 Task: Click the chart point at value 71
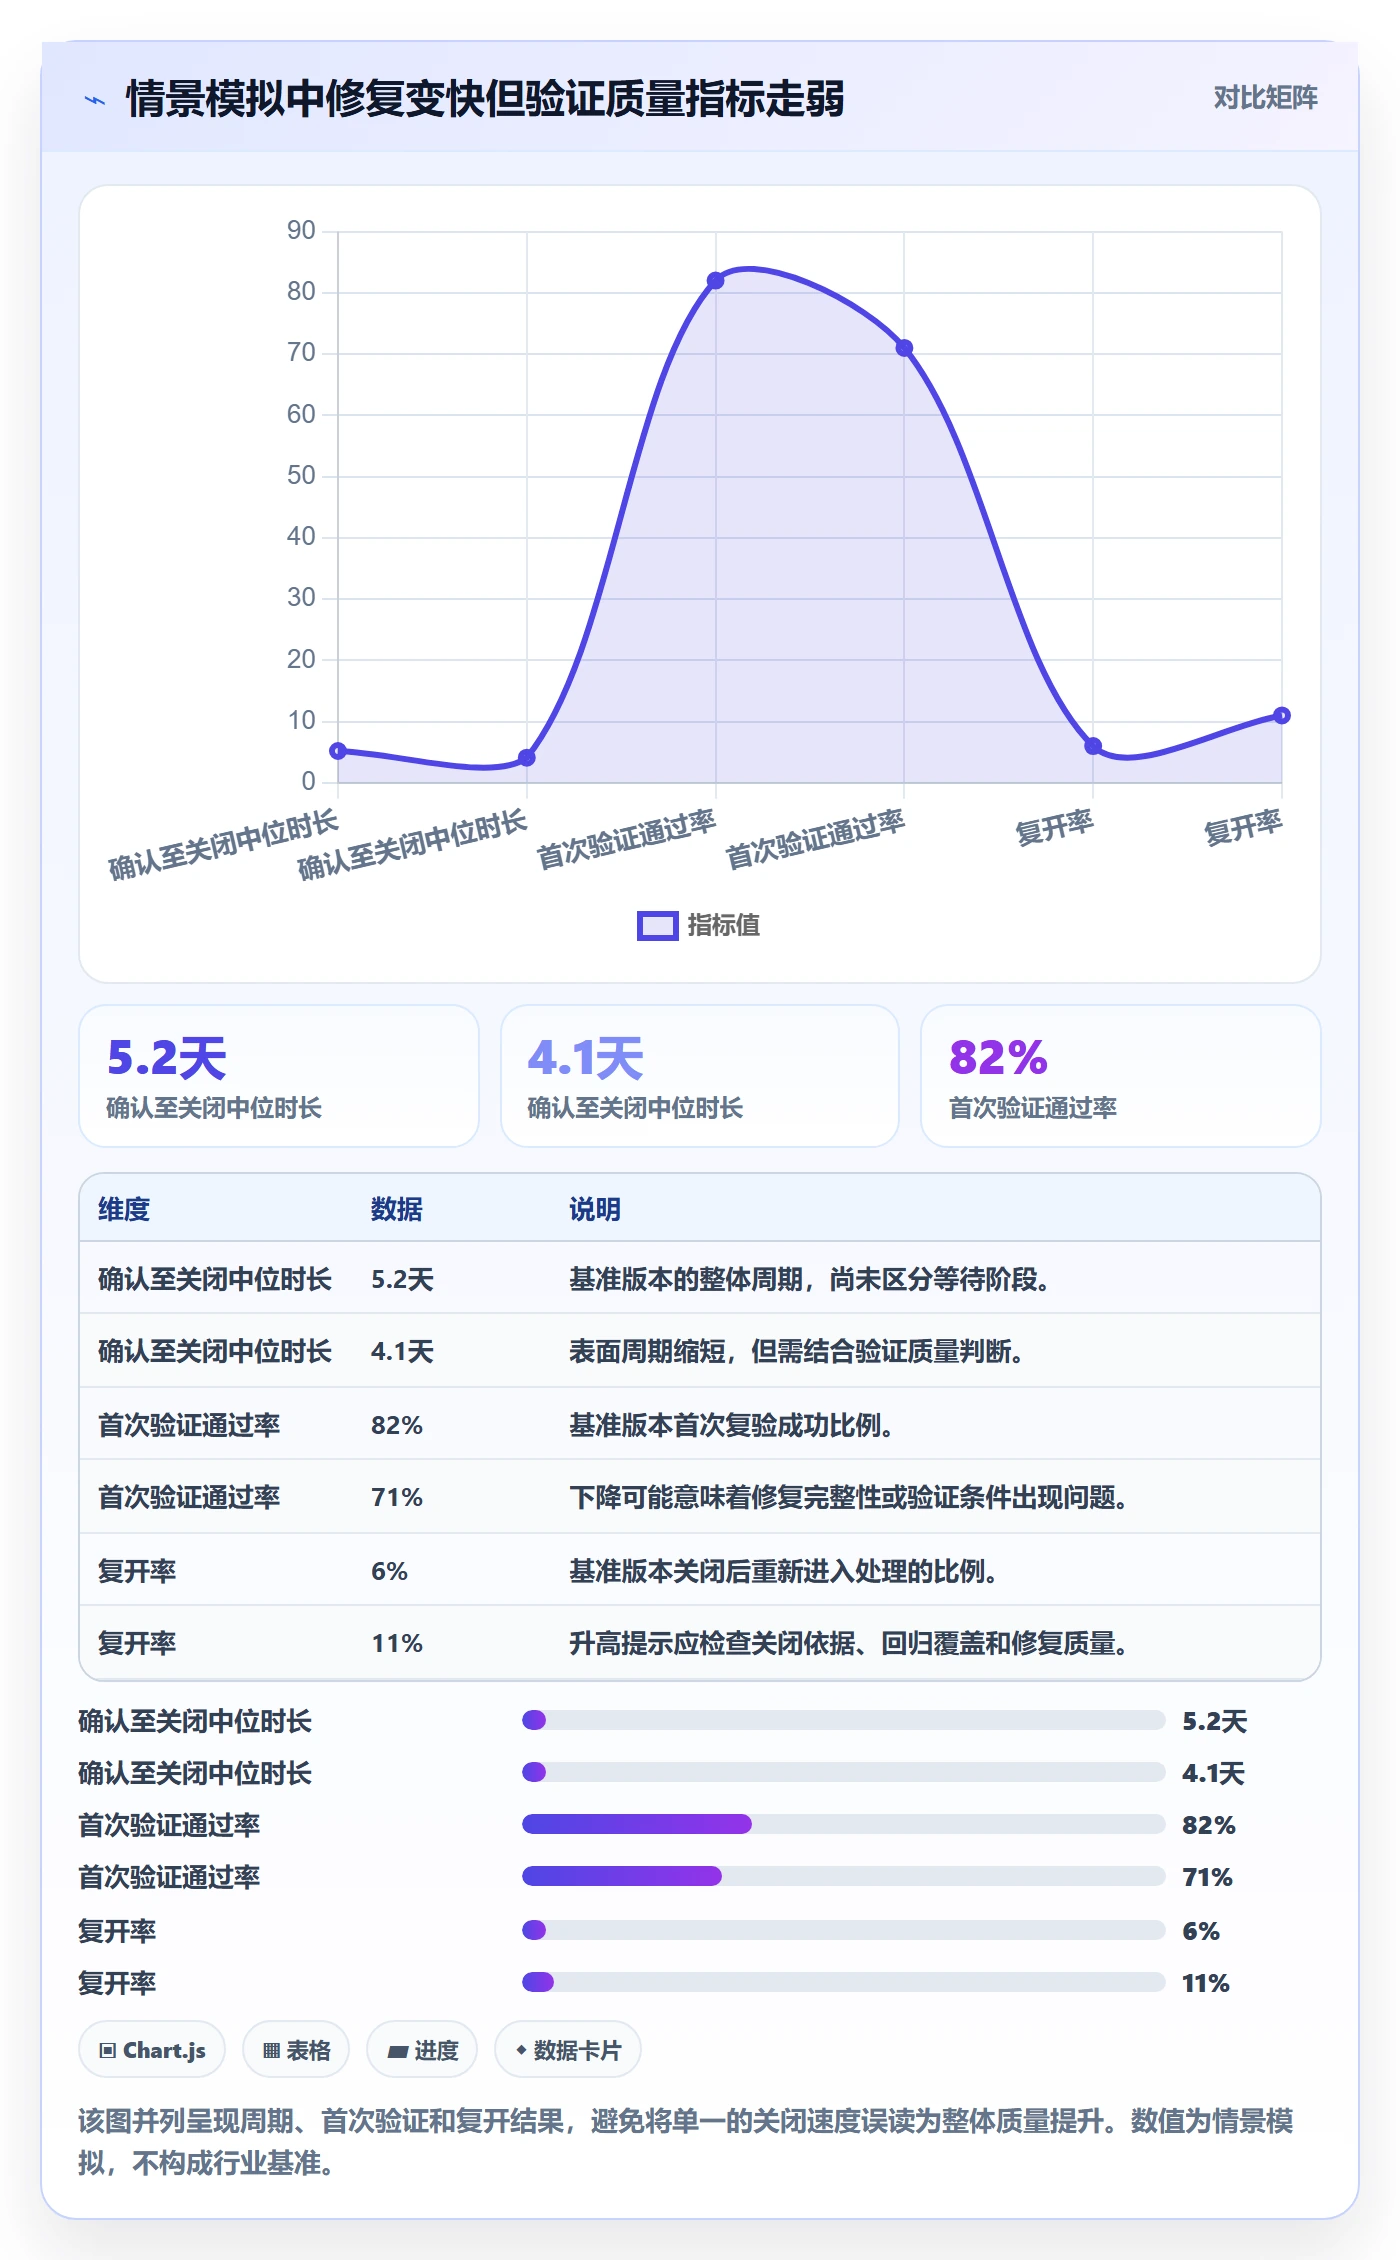(904, 348)
